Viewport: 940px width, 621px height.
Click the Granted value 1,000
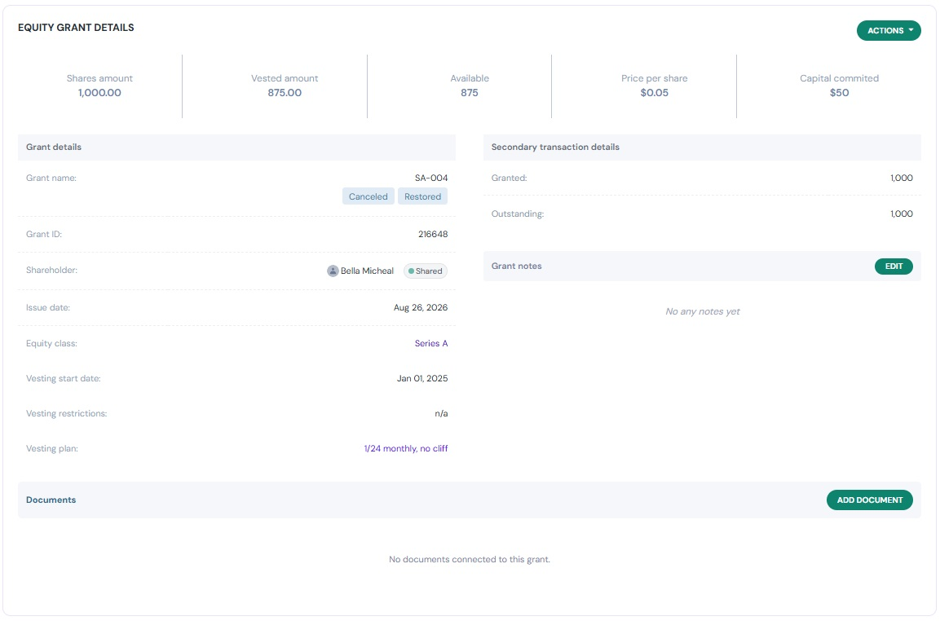(x=901, y=178)
